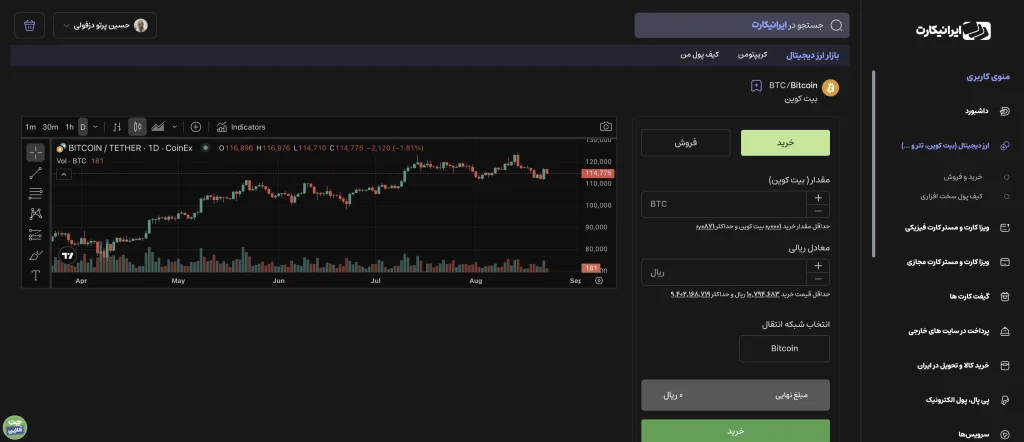Screen dimensions: 1024x442
Task: Take a chart snapshot with camera icon
Action: (x=606, y=127)
